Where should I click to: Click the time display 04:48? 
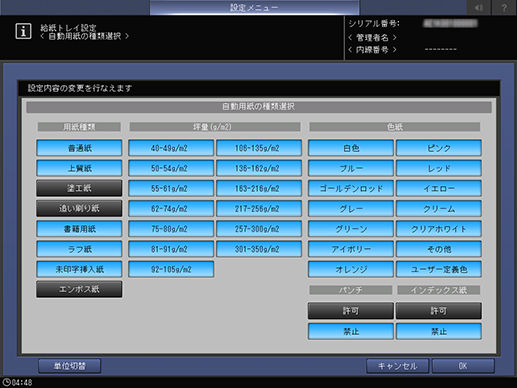pyautogui.click(x=22, y=382)
